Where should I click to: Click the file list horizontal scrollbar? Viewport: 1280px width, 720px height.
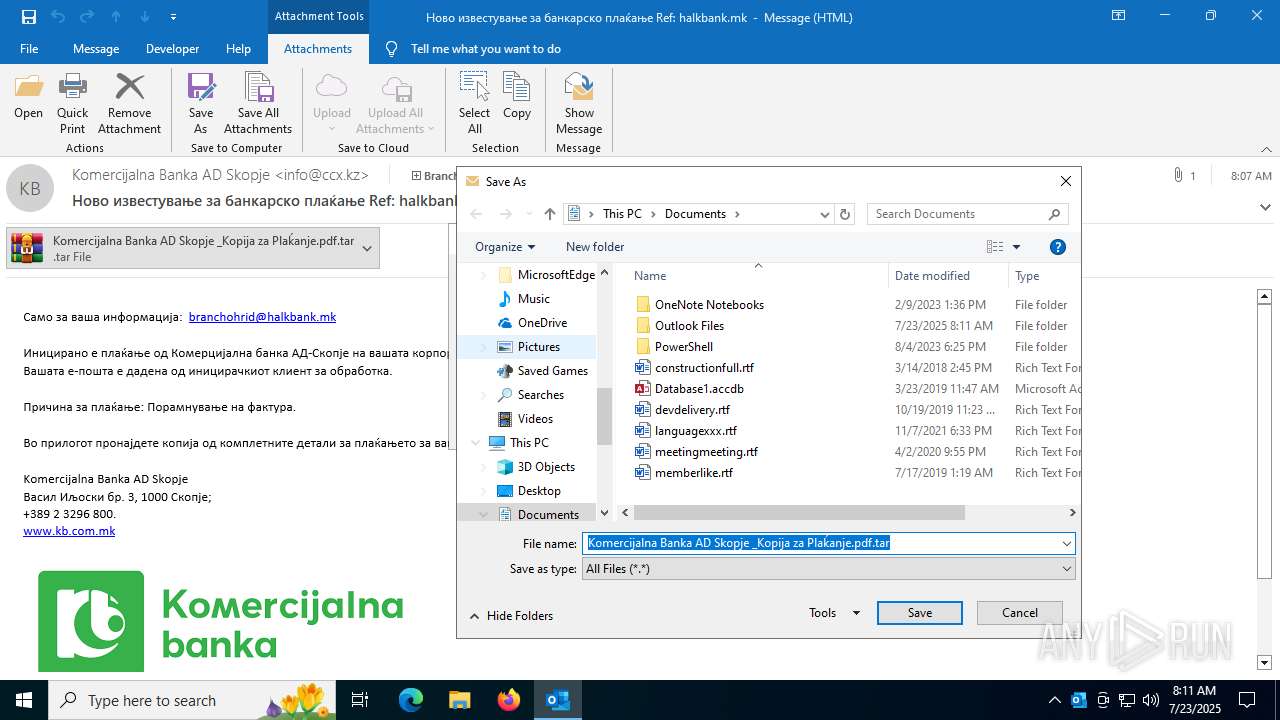799,513
